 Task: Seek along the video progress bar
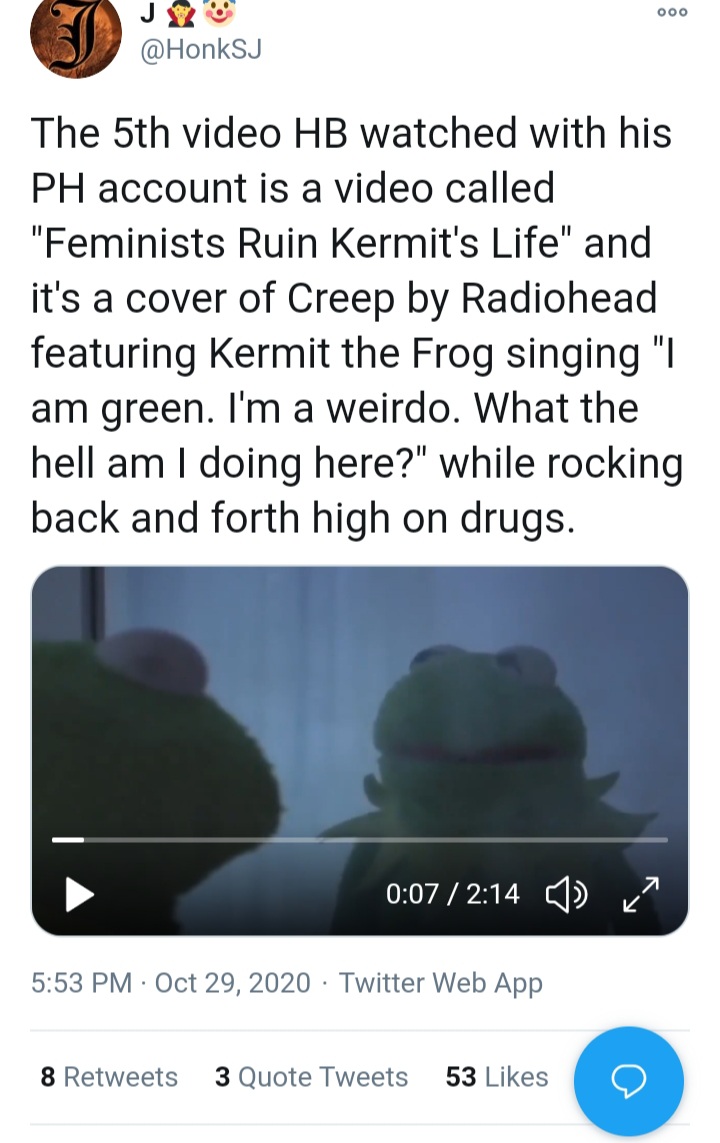tap(359, 840)
